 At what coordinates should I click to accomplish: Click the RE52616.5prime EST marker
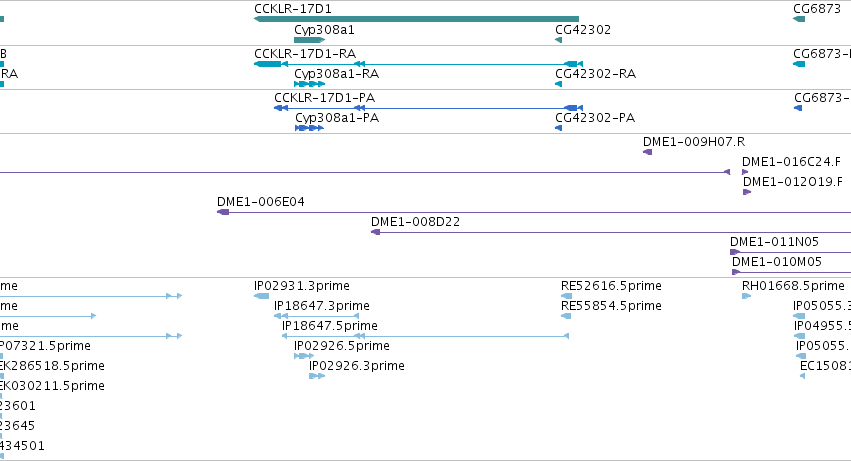pos(566,296)
